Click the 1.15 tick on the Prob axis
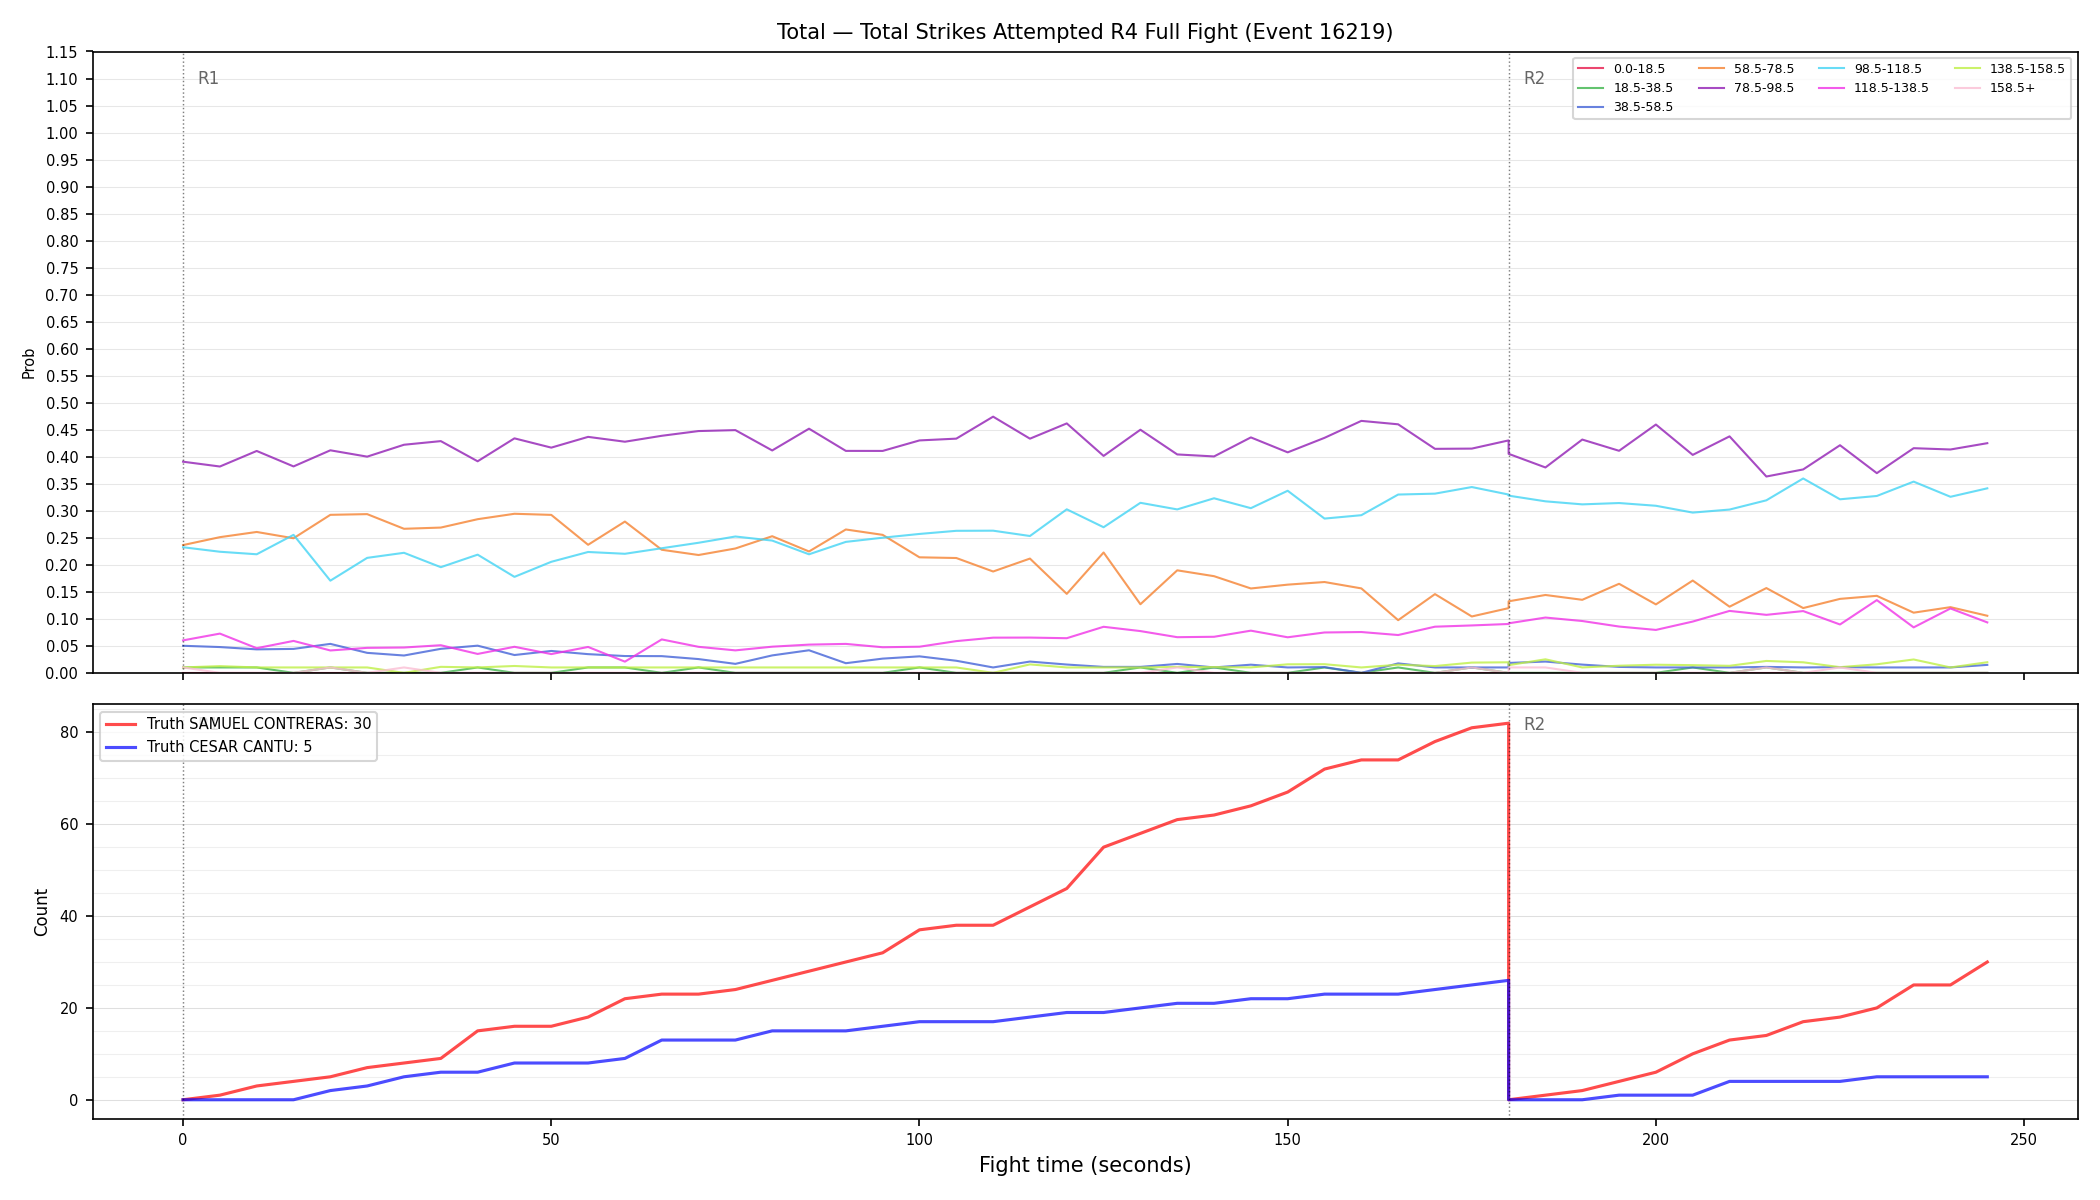Viewport: 2100px width, 1200px height. tap(62, 52)
